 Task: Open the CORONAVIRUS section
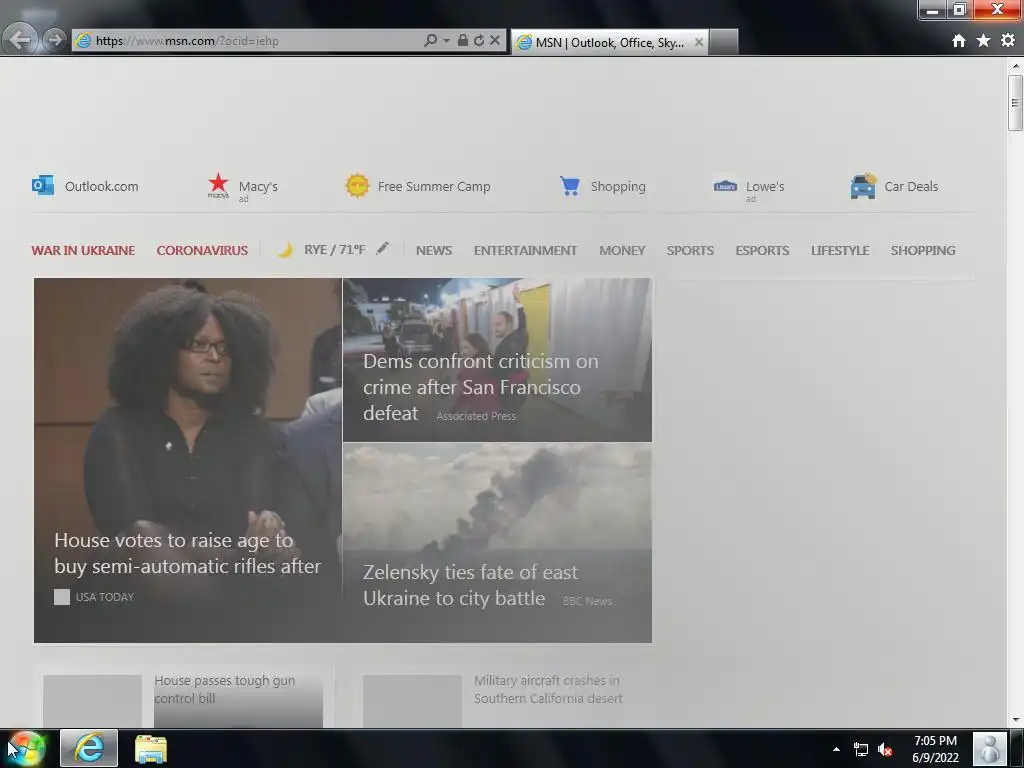pos(202,250)
